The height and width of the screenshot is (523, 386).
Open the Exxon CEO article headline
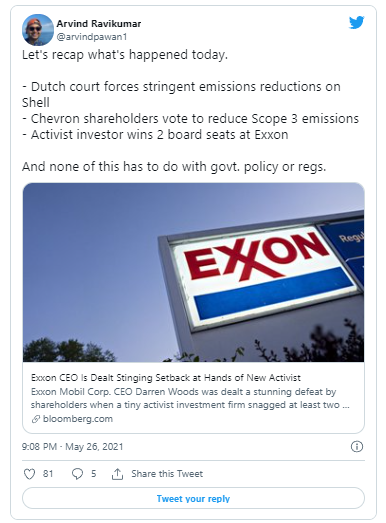click(x=166, y=378)
